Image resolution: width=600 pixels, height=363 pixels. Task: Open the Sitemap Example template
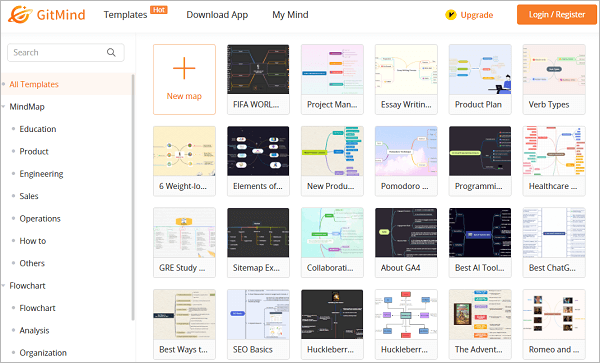tap(258, 243)
